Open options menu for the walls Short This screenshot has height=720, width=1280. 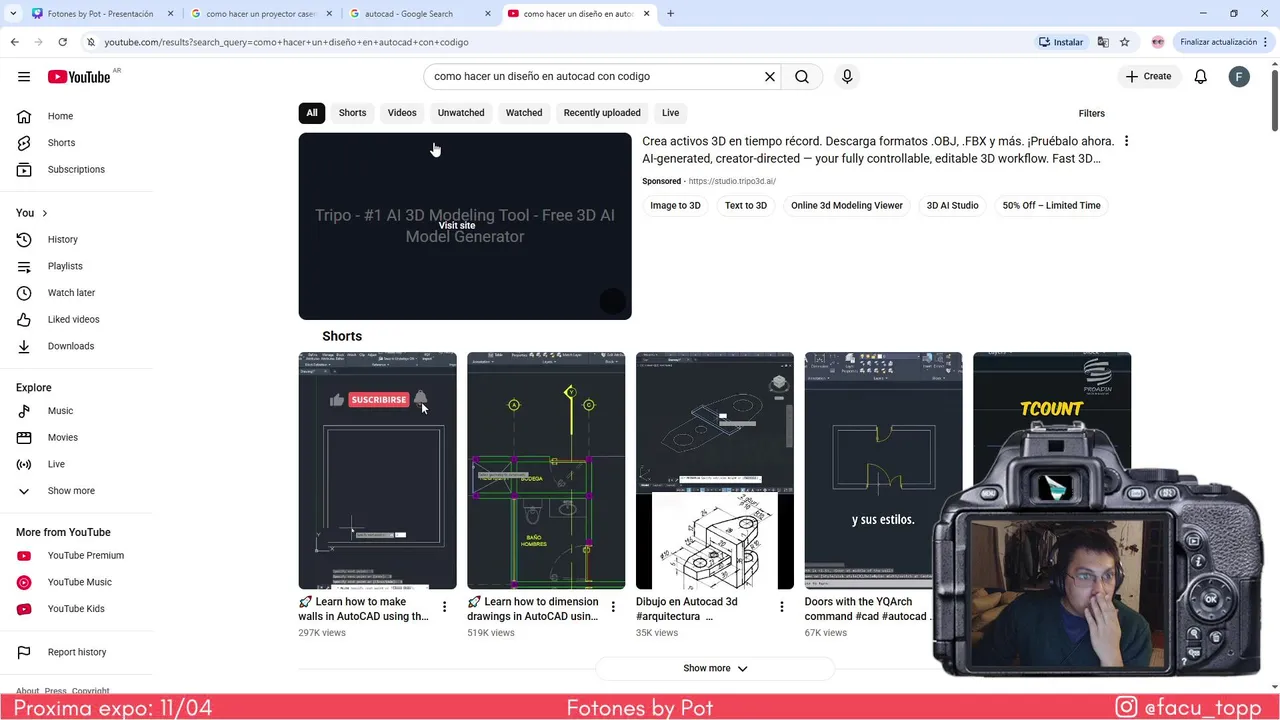[x=444, y=607]
